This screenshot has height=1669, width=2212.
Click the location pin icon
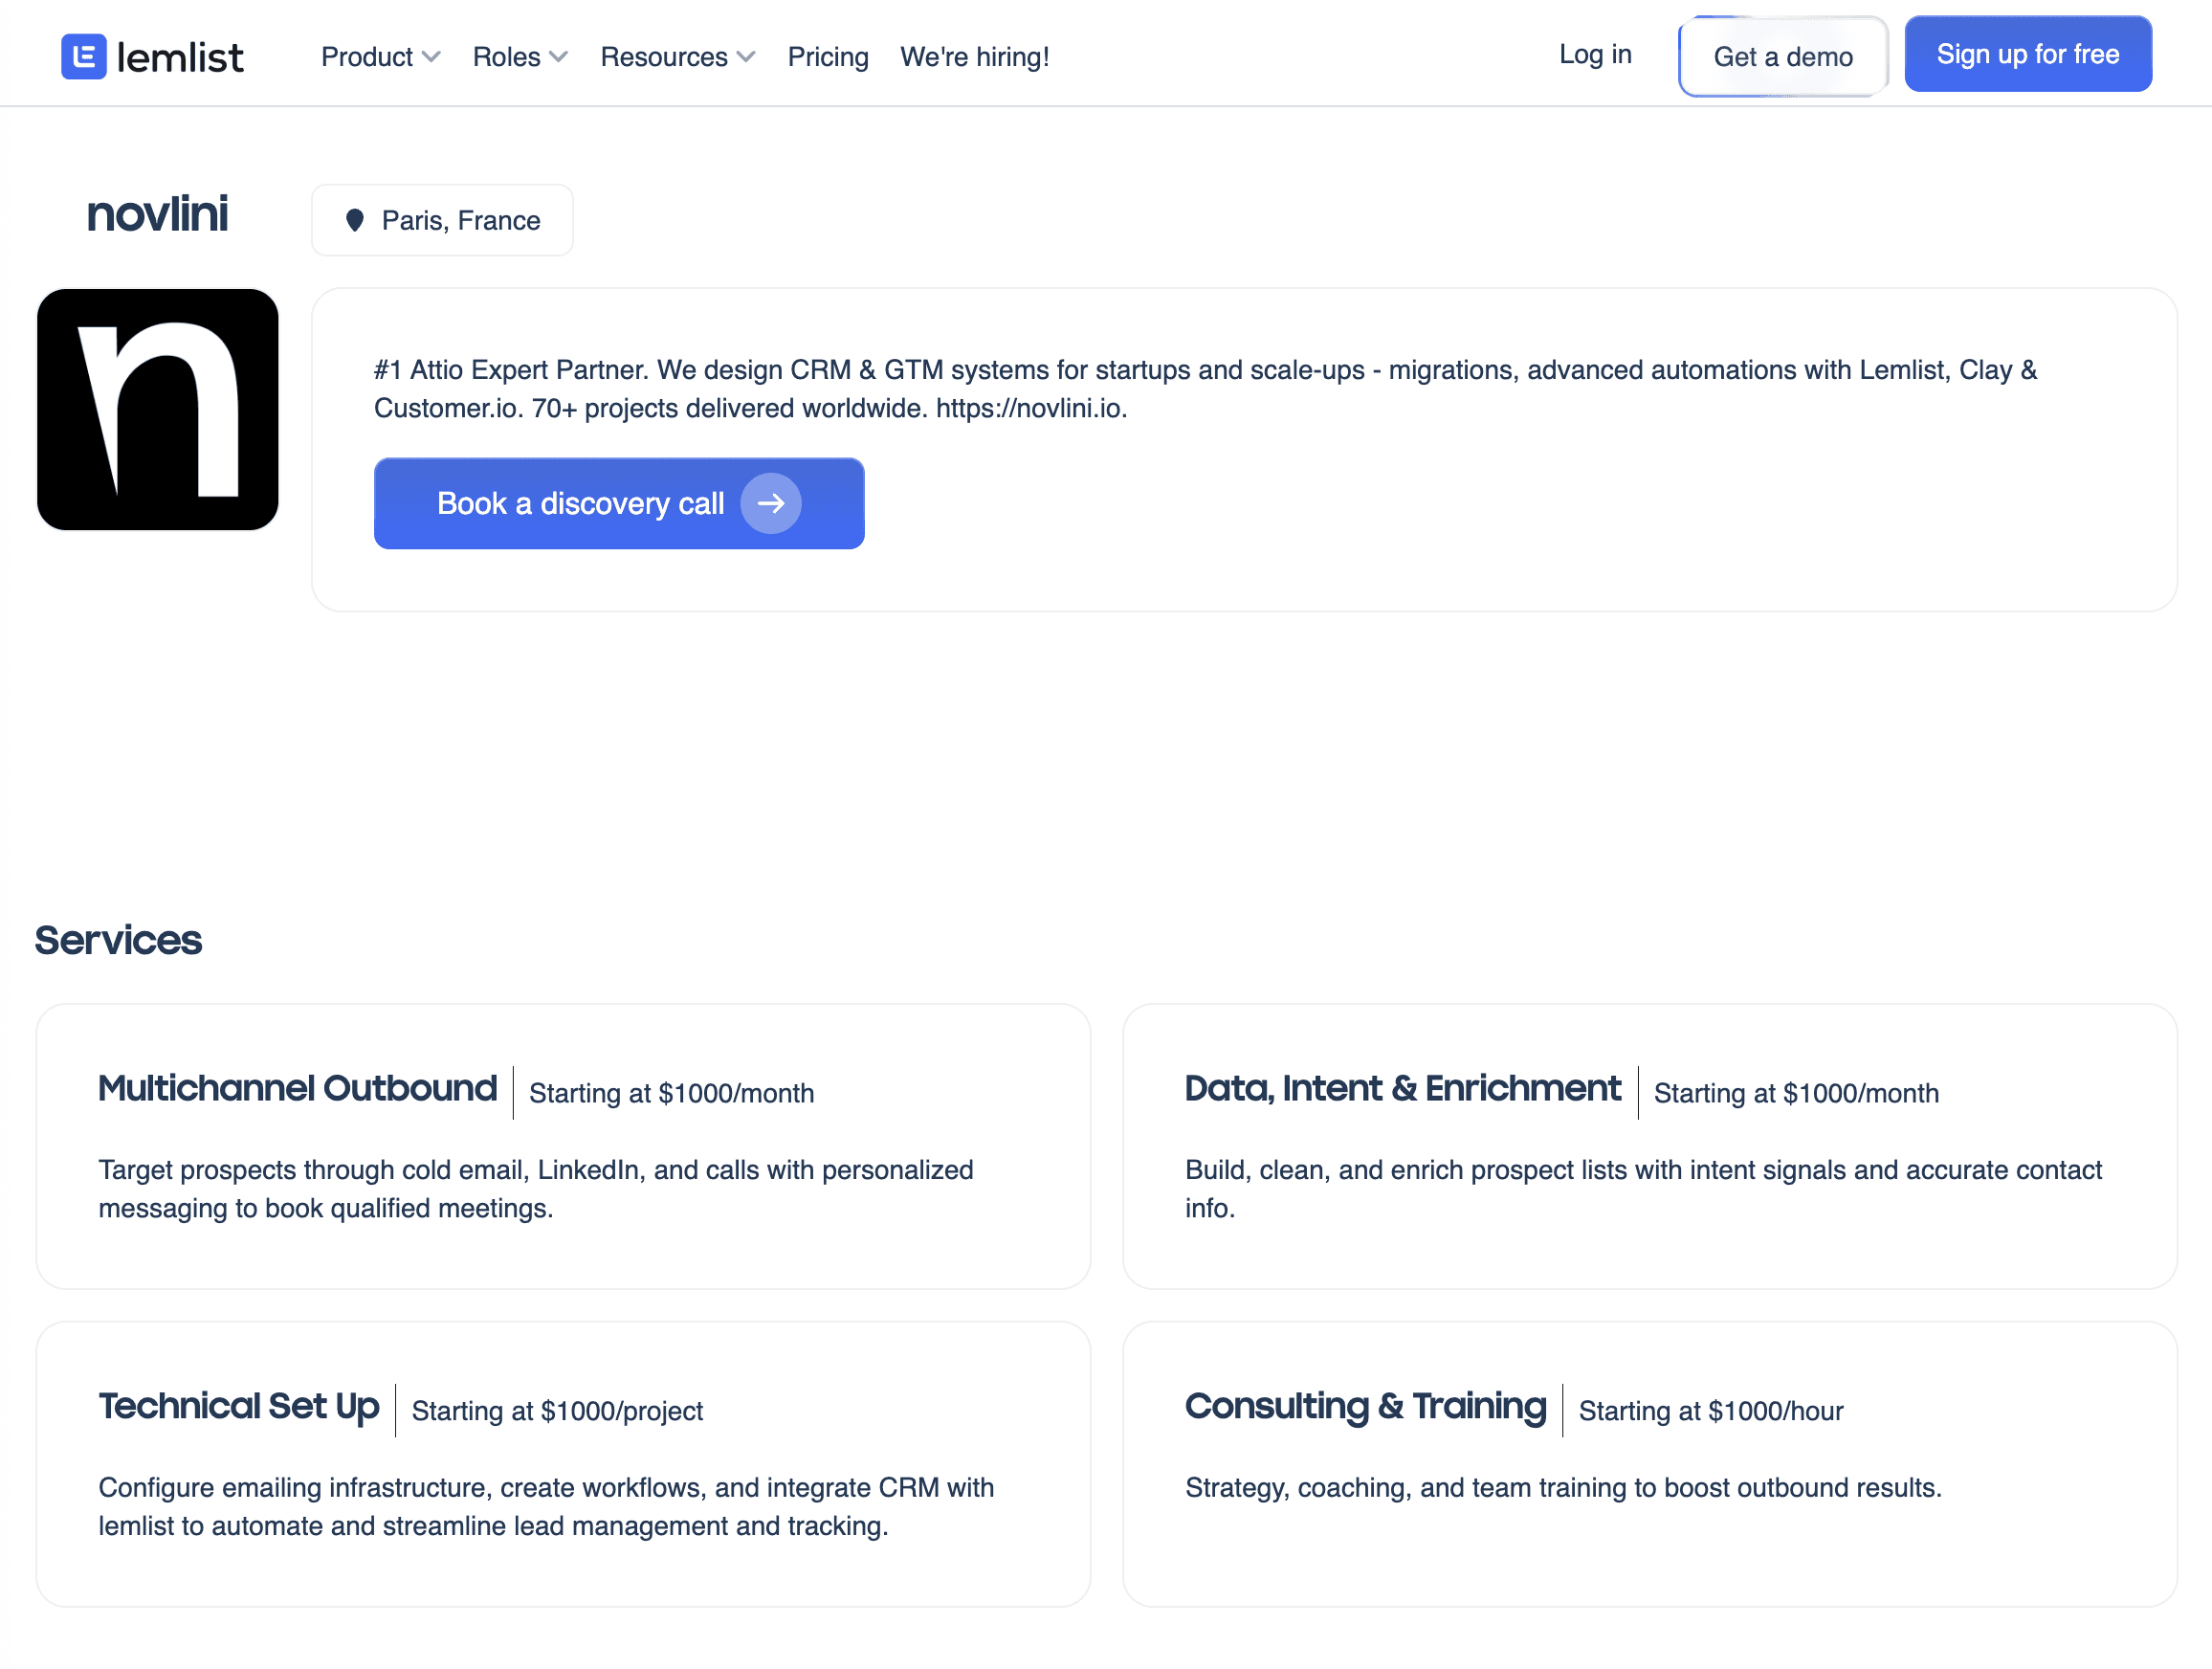click(x=354, y=220)
